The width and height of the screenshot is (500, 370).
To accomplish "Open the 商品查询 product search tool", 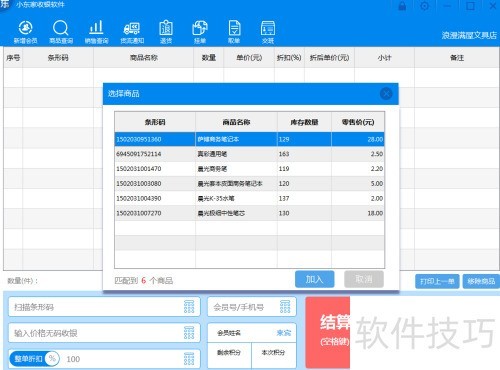I will tap(61, 32).
